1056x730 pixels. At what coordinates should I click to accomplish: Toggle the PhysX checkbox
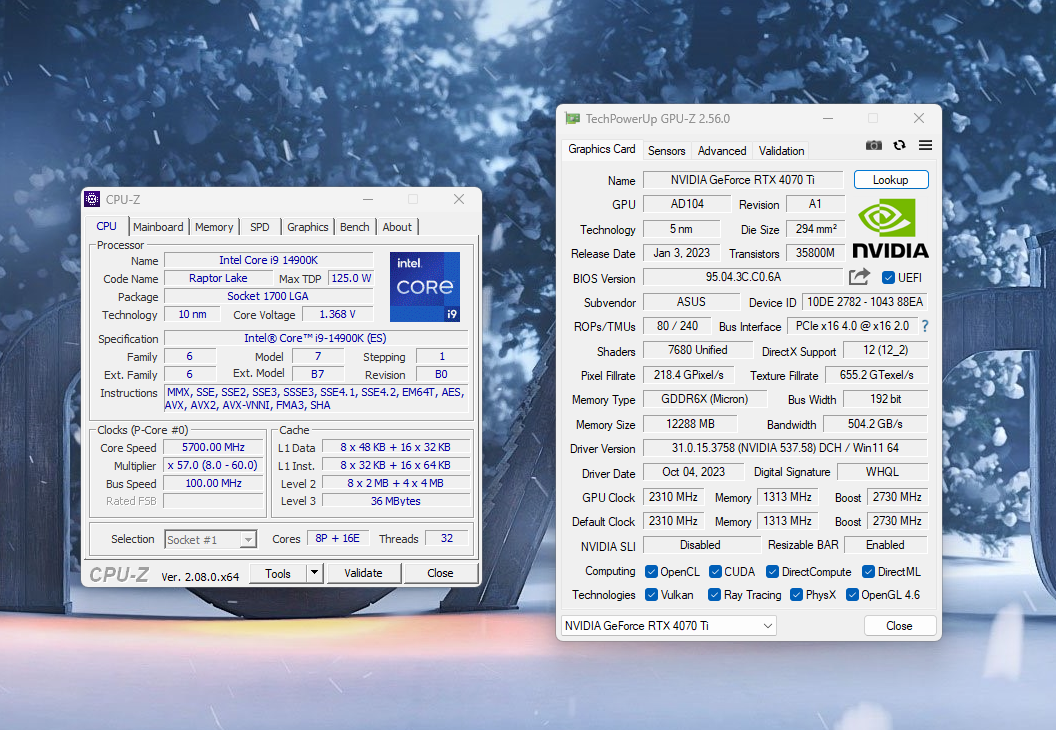coord(797,595)
